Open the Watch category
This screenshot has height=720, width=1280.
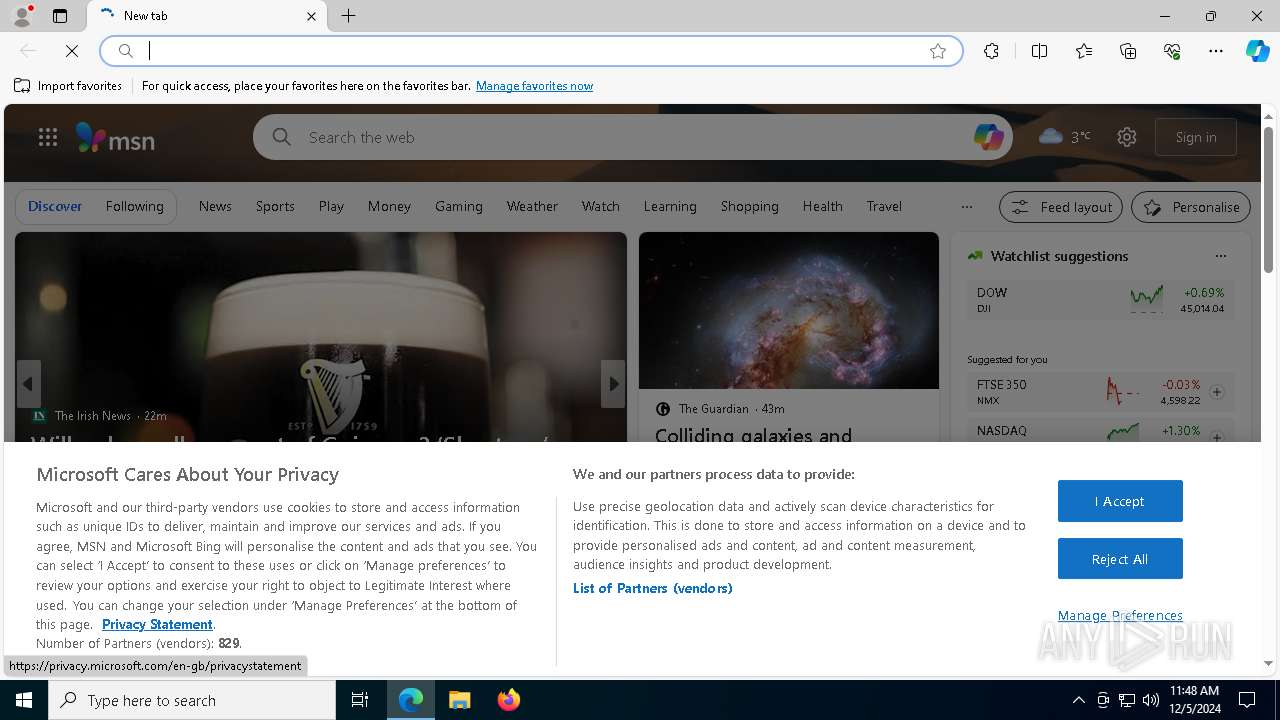[601, 206]
